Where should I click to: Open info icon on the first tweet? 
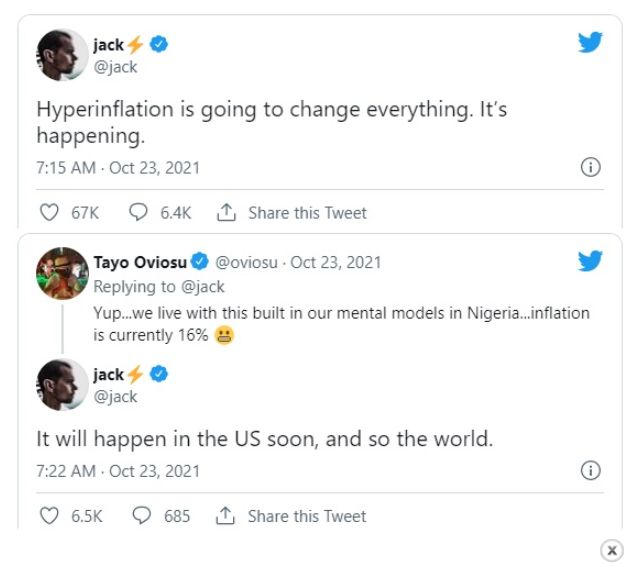click(590, 167)
